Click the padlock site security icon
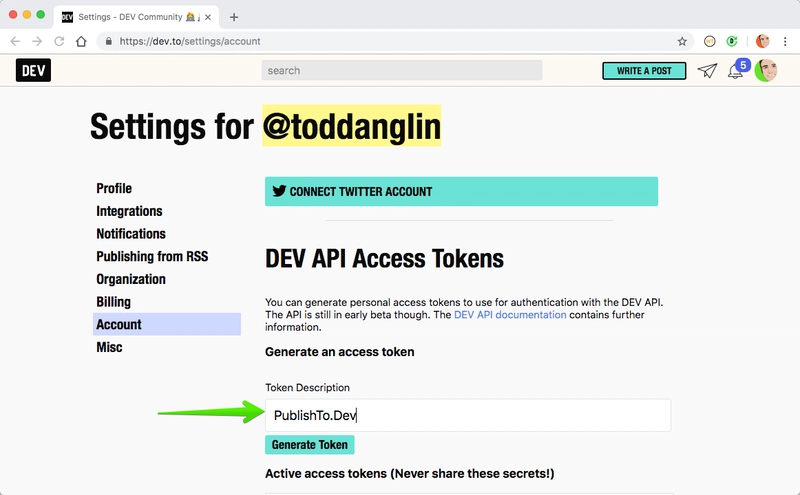Screen dimensions: 800x495 point(108,41)
